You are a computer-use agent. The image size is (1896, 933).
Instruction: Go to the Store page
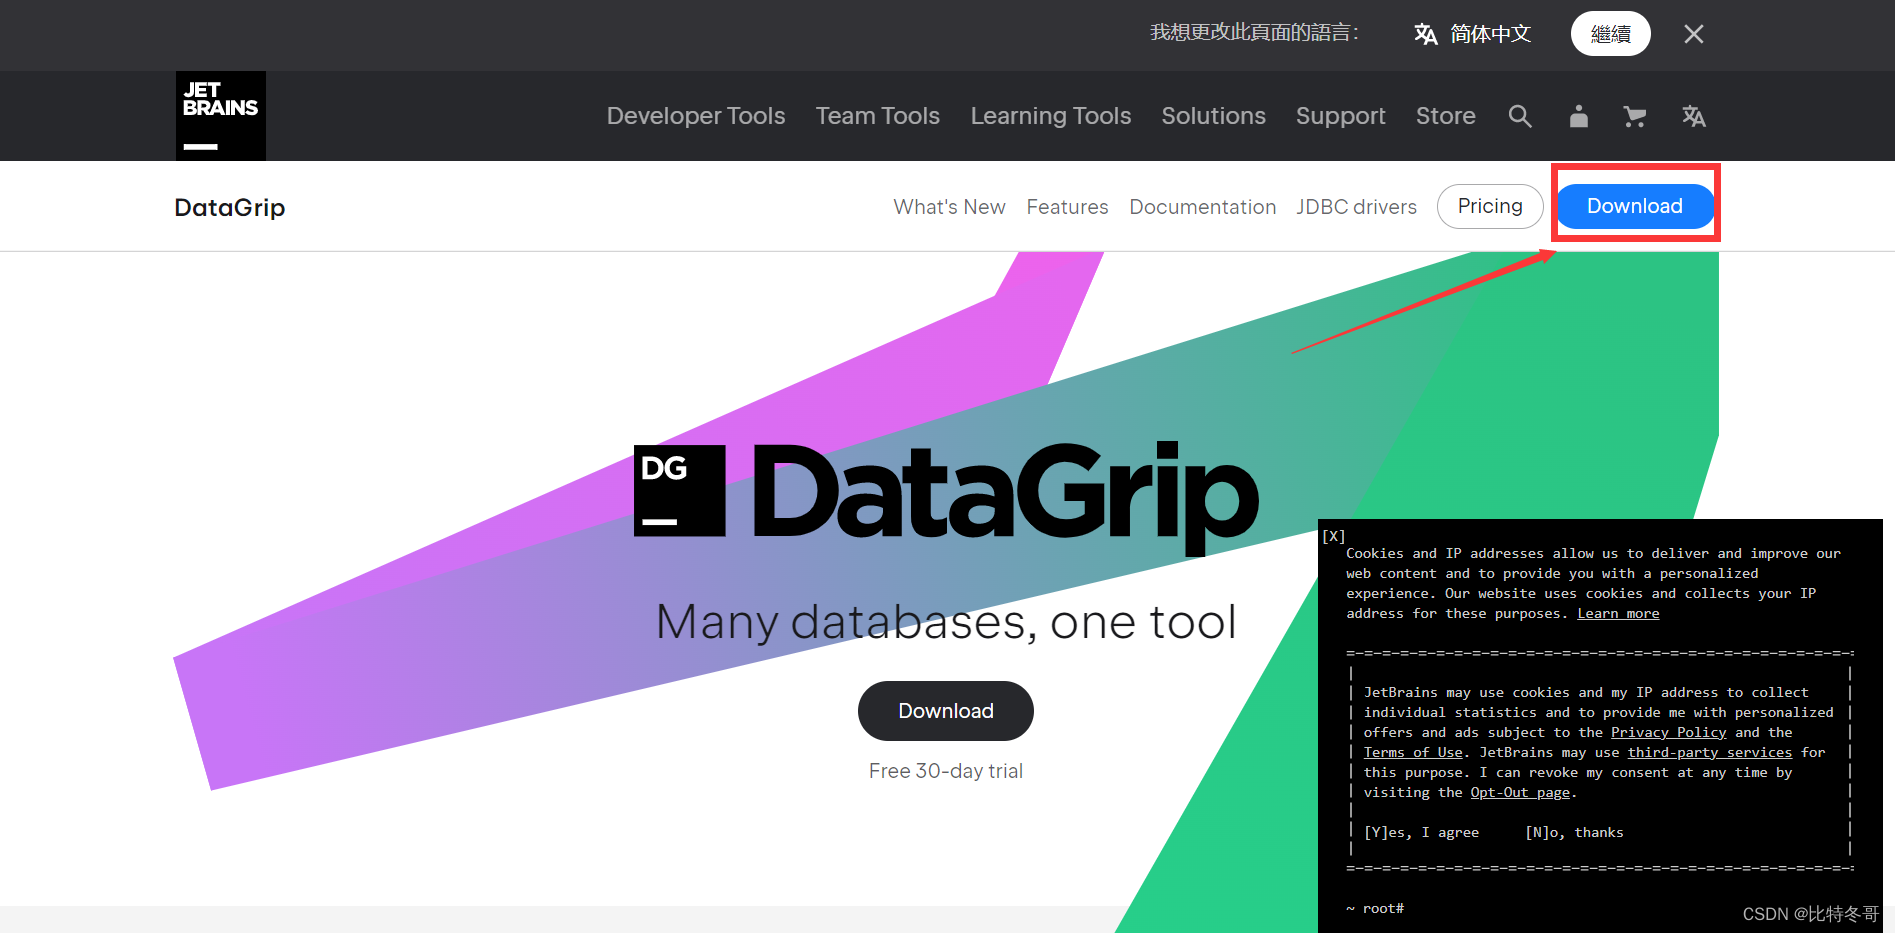pos(1446,116)
